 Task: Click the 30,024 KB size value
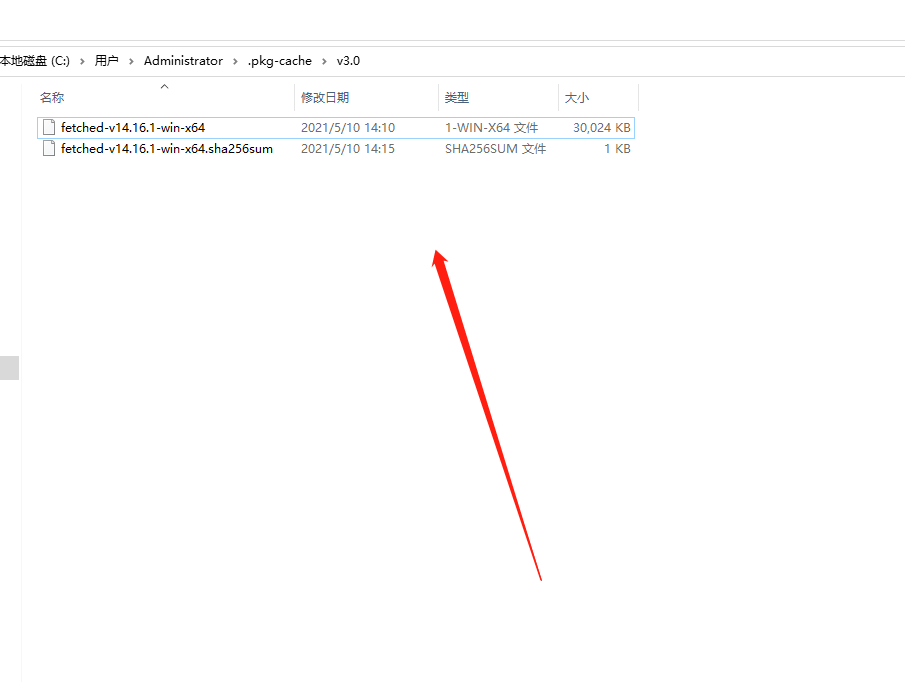click(600, 127)
